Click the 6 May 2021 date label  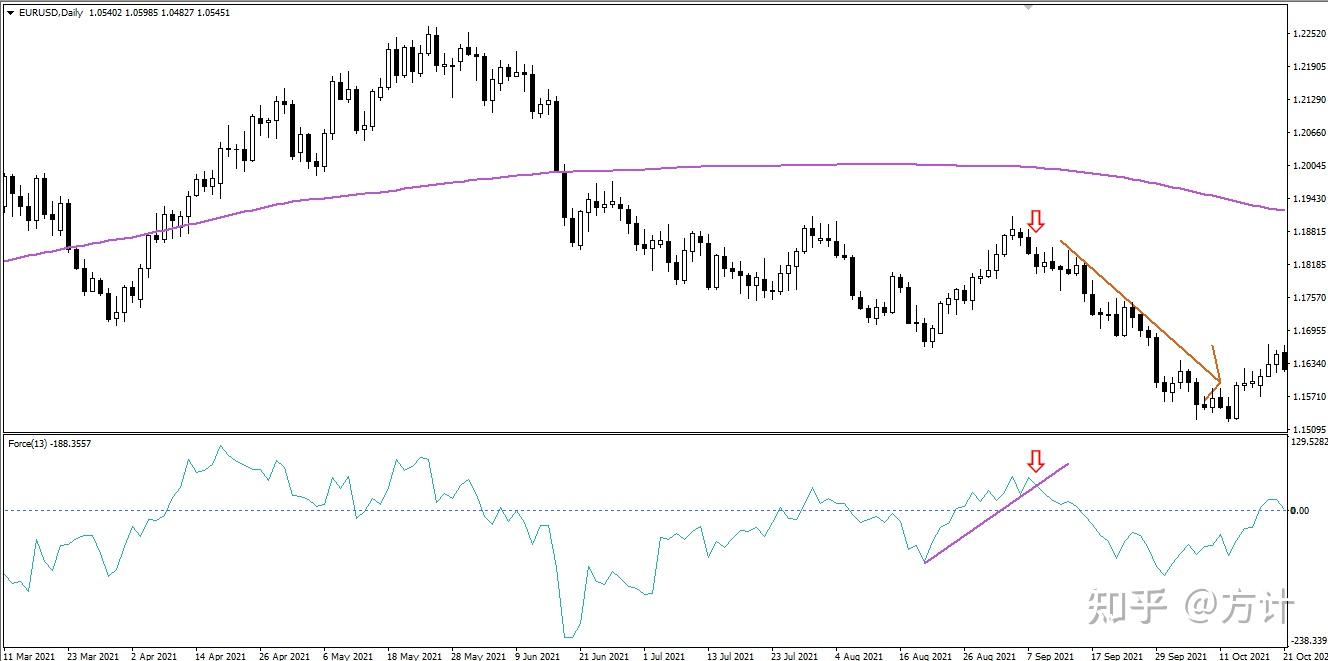(349, 656)
